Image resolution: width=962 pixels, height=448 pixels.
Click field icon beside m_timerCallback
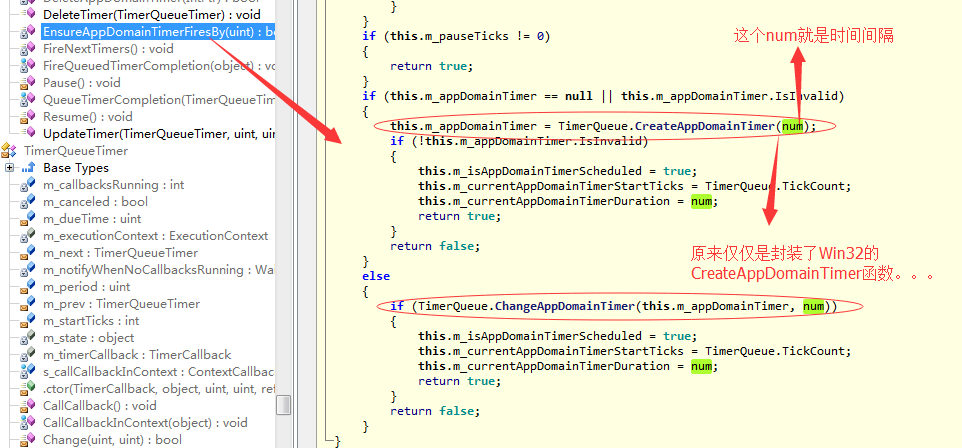pos(28,355)
